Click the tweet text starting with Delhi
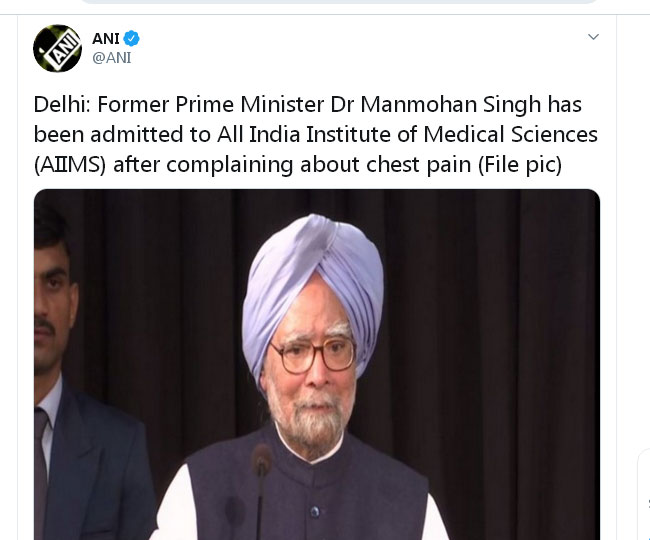650x540 pixels. [315, 134]
